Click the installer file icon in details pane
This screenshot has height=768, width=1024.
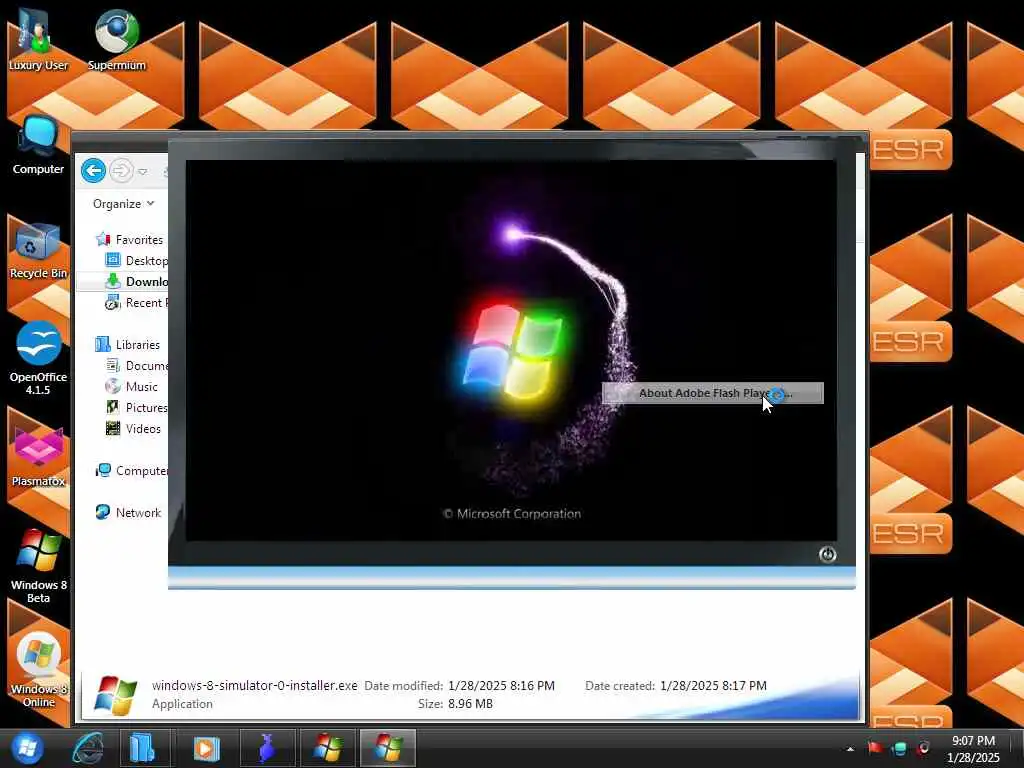(116, 694)
